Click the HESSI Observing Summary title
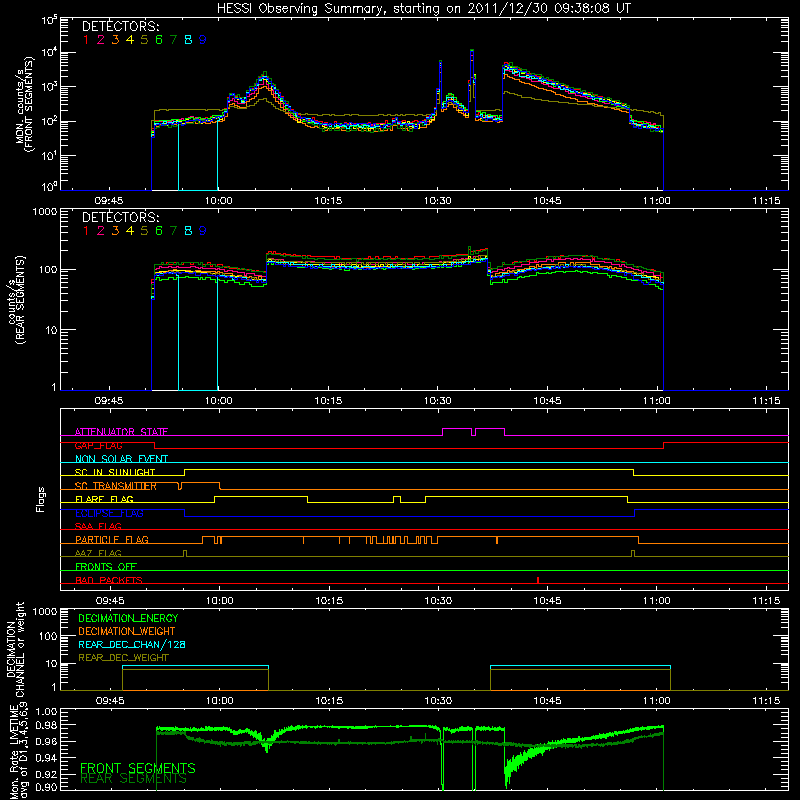The image size is (800, 800). tap(423, 9)
